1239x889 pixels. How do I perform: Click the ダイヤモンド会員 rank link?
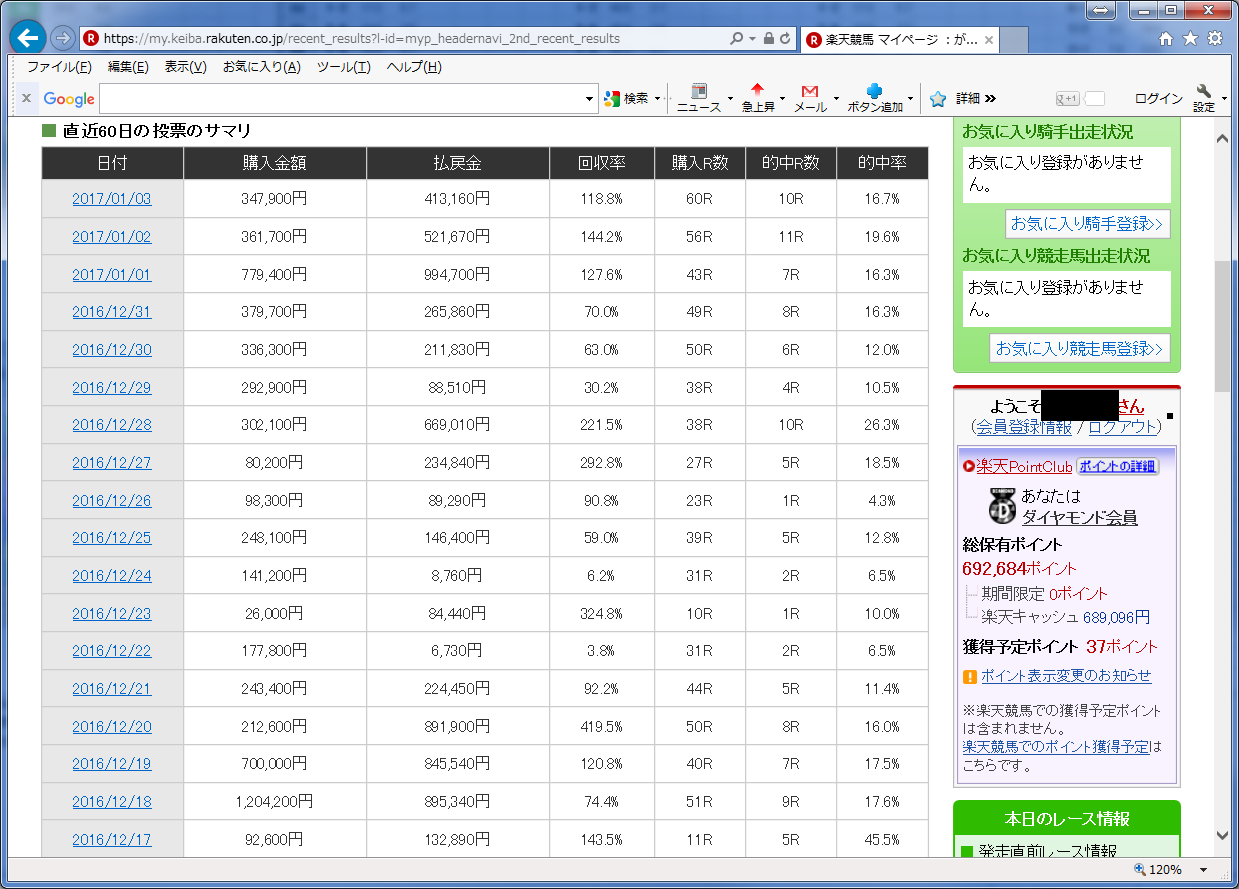click(1079, 517)
